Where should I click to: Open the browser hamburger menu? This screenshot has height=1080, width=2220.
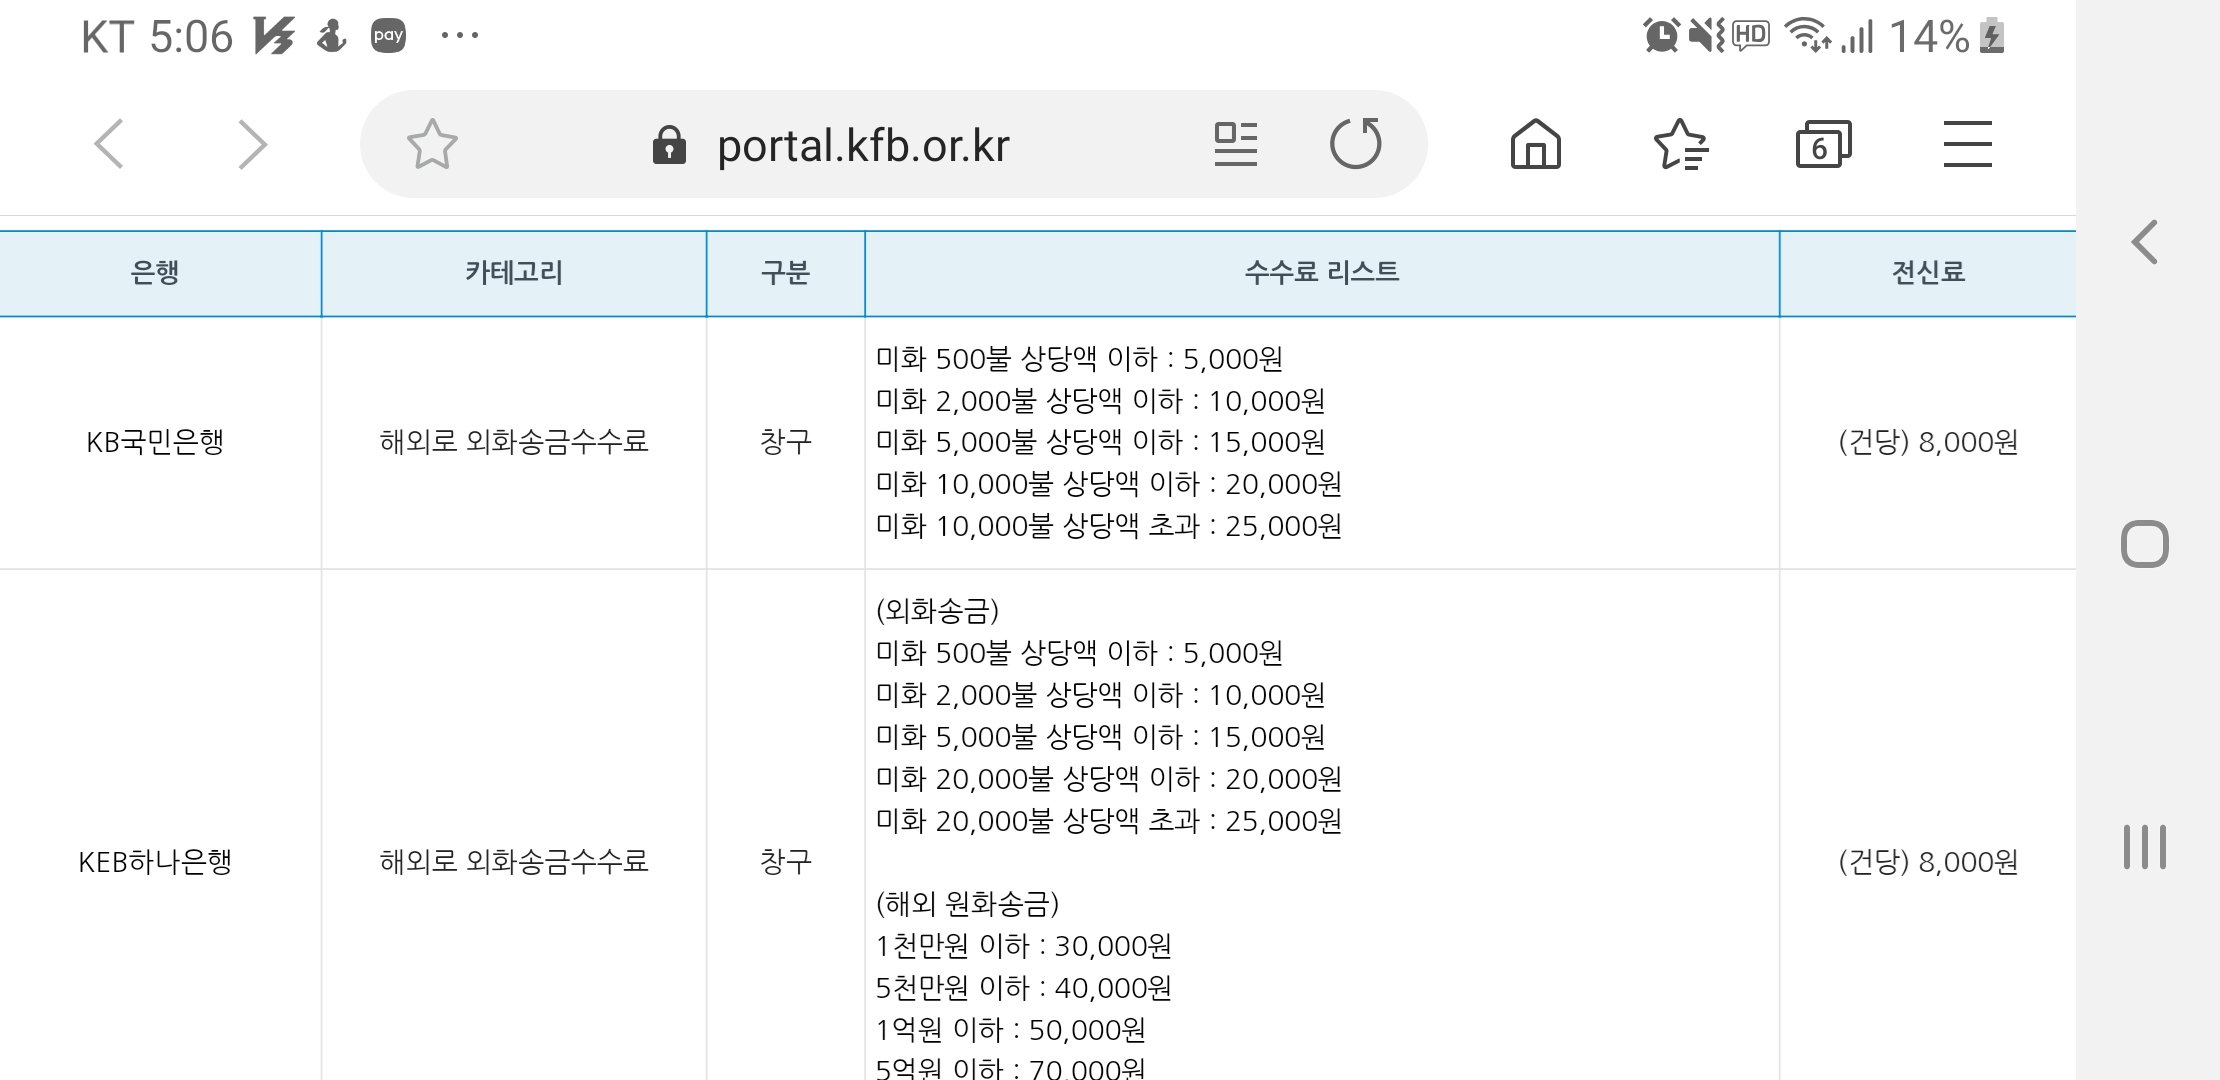[1966, 143]
